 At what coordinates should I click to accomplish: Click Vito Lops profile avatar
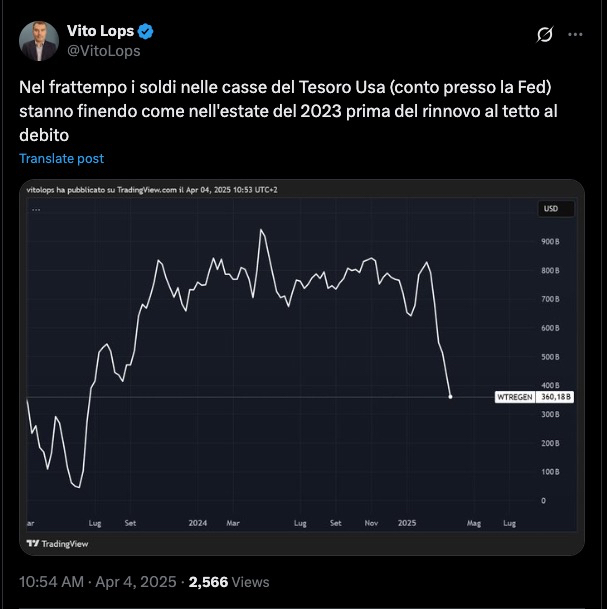click(38, 40)
